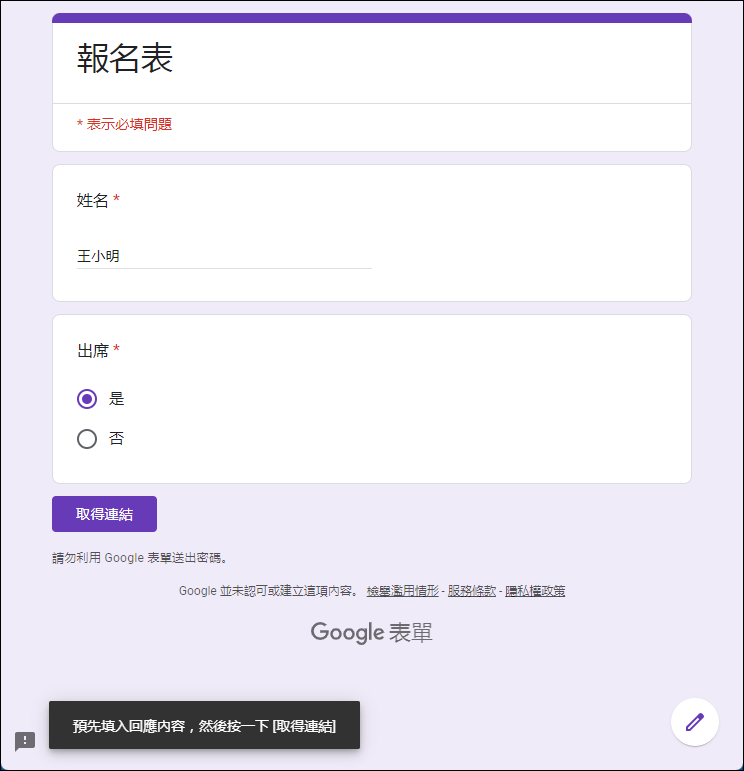This screenshot has height=771, width=744.
Task: Open the 隱私權政策 link
Action: (x=535, y=591)
